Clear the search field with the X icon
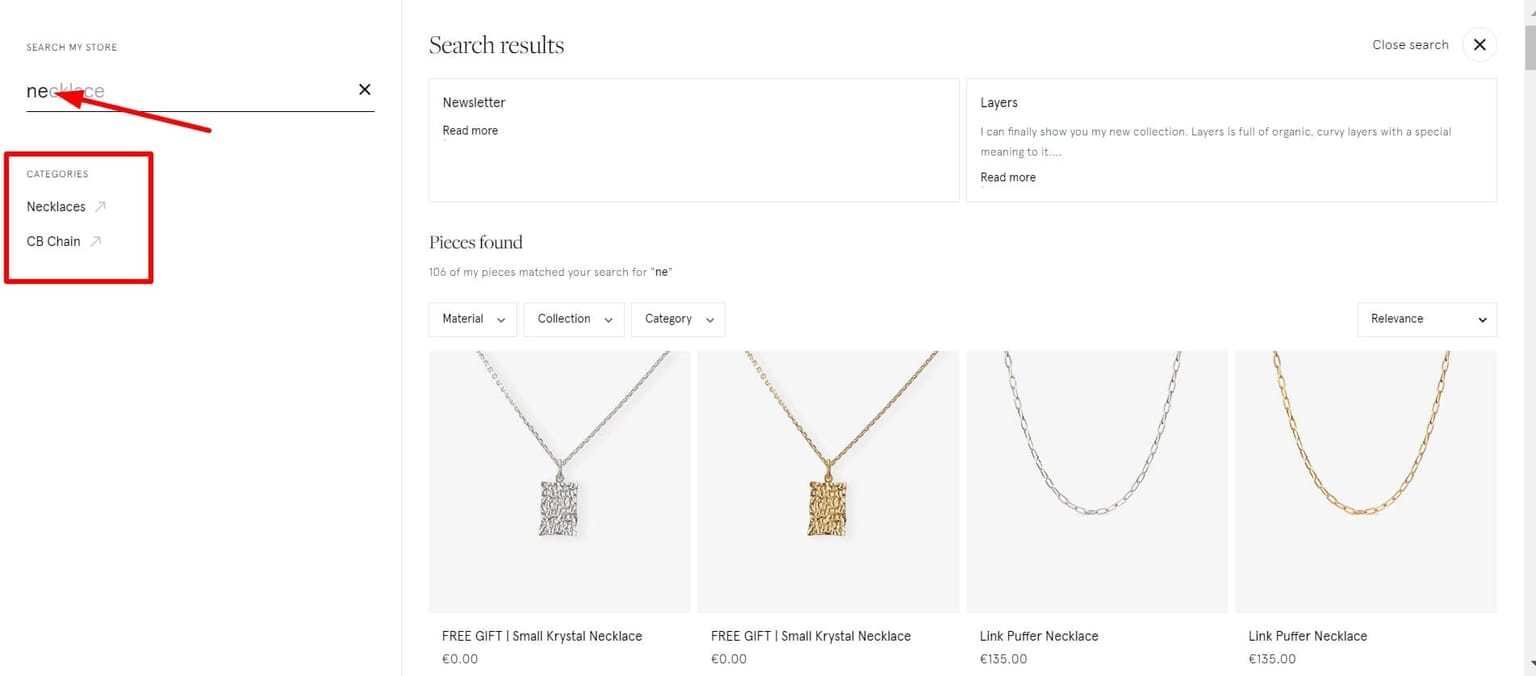Viewport: 1536px width, 676px height. (365, 90)
